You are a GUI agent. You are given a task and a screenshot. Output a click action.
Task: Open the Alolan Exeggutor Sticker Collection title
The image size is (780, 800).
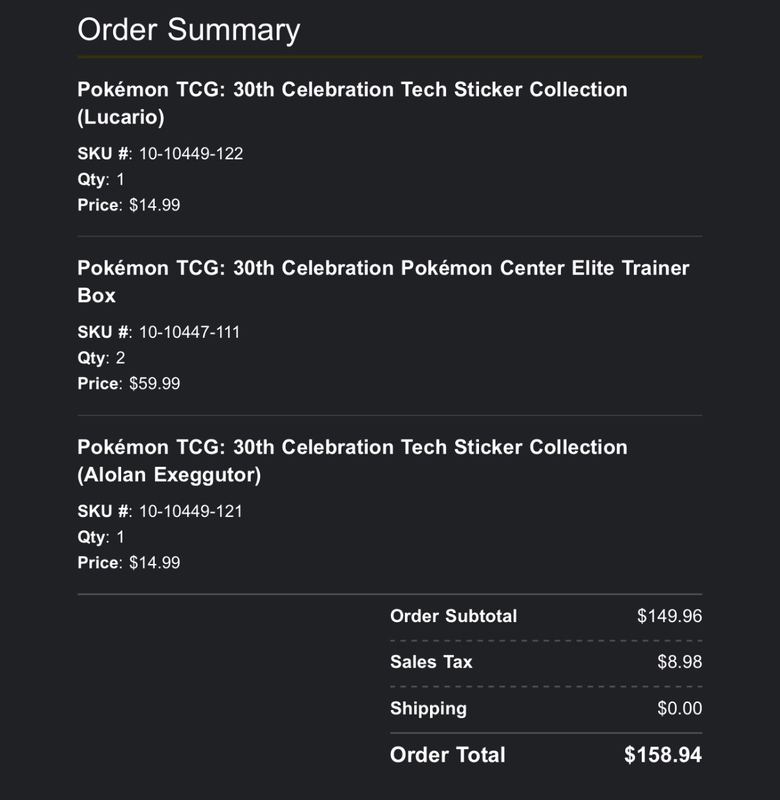(x=353, y=461)
